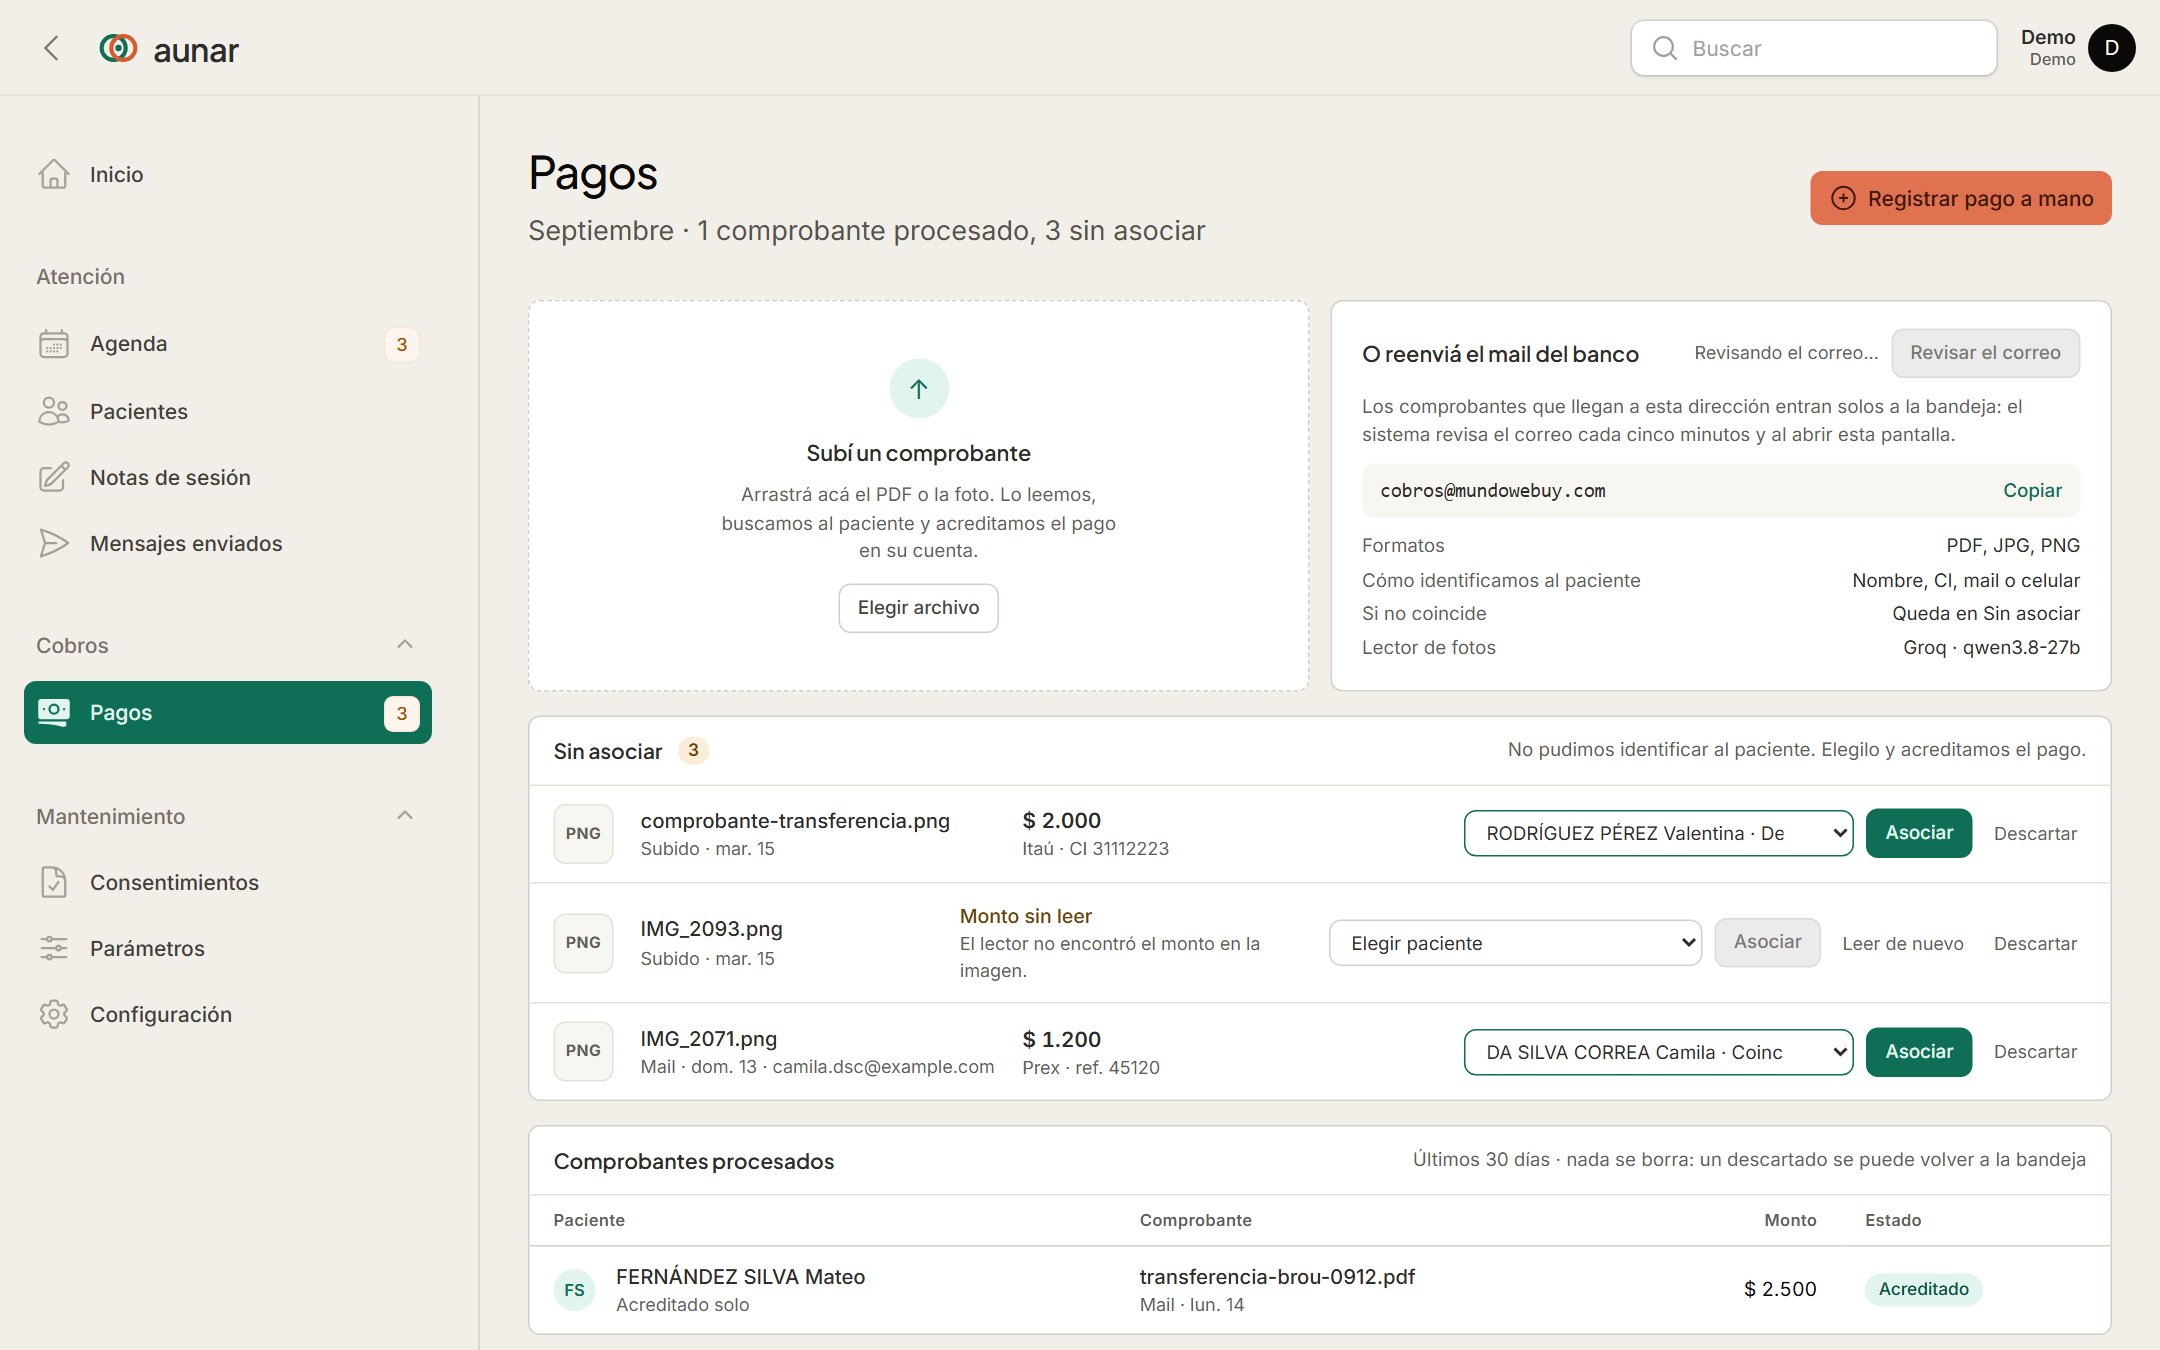Click Revisar el correo button
2160x1350 pixels.
(1985, 353)
